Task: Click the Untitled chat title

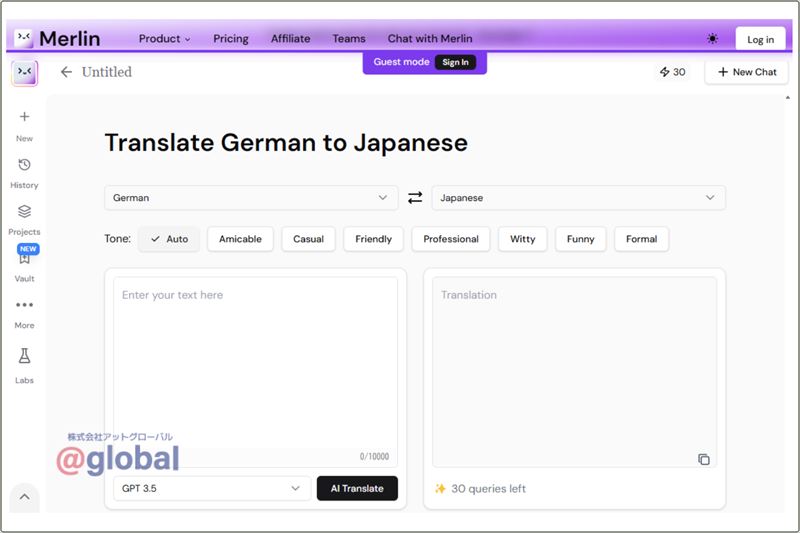Action: (x=107, y=72)
